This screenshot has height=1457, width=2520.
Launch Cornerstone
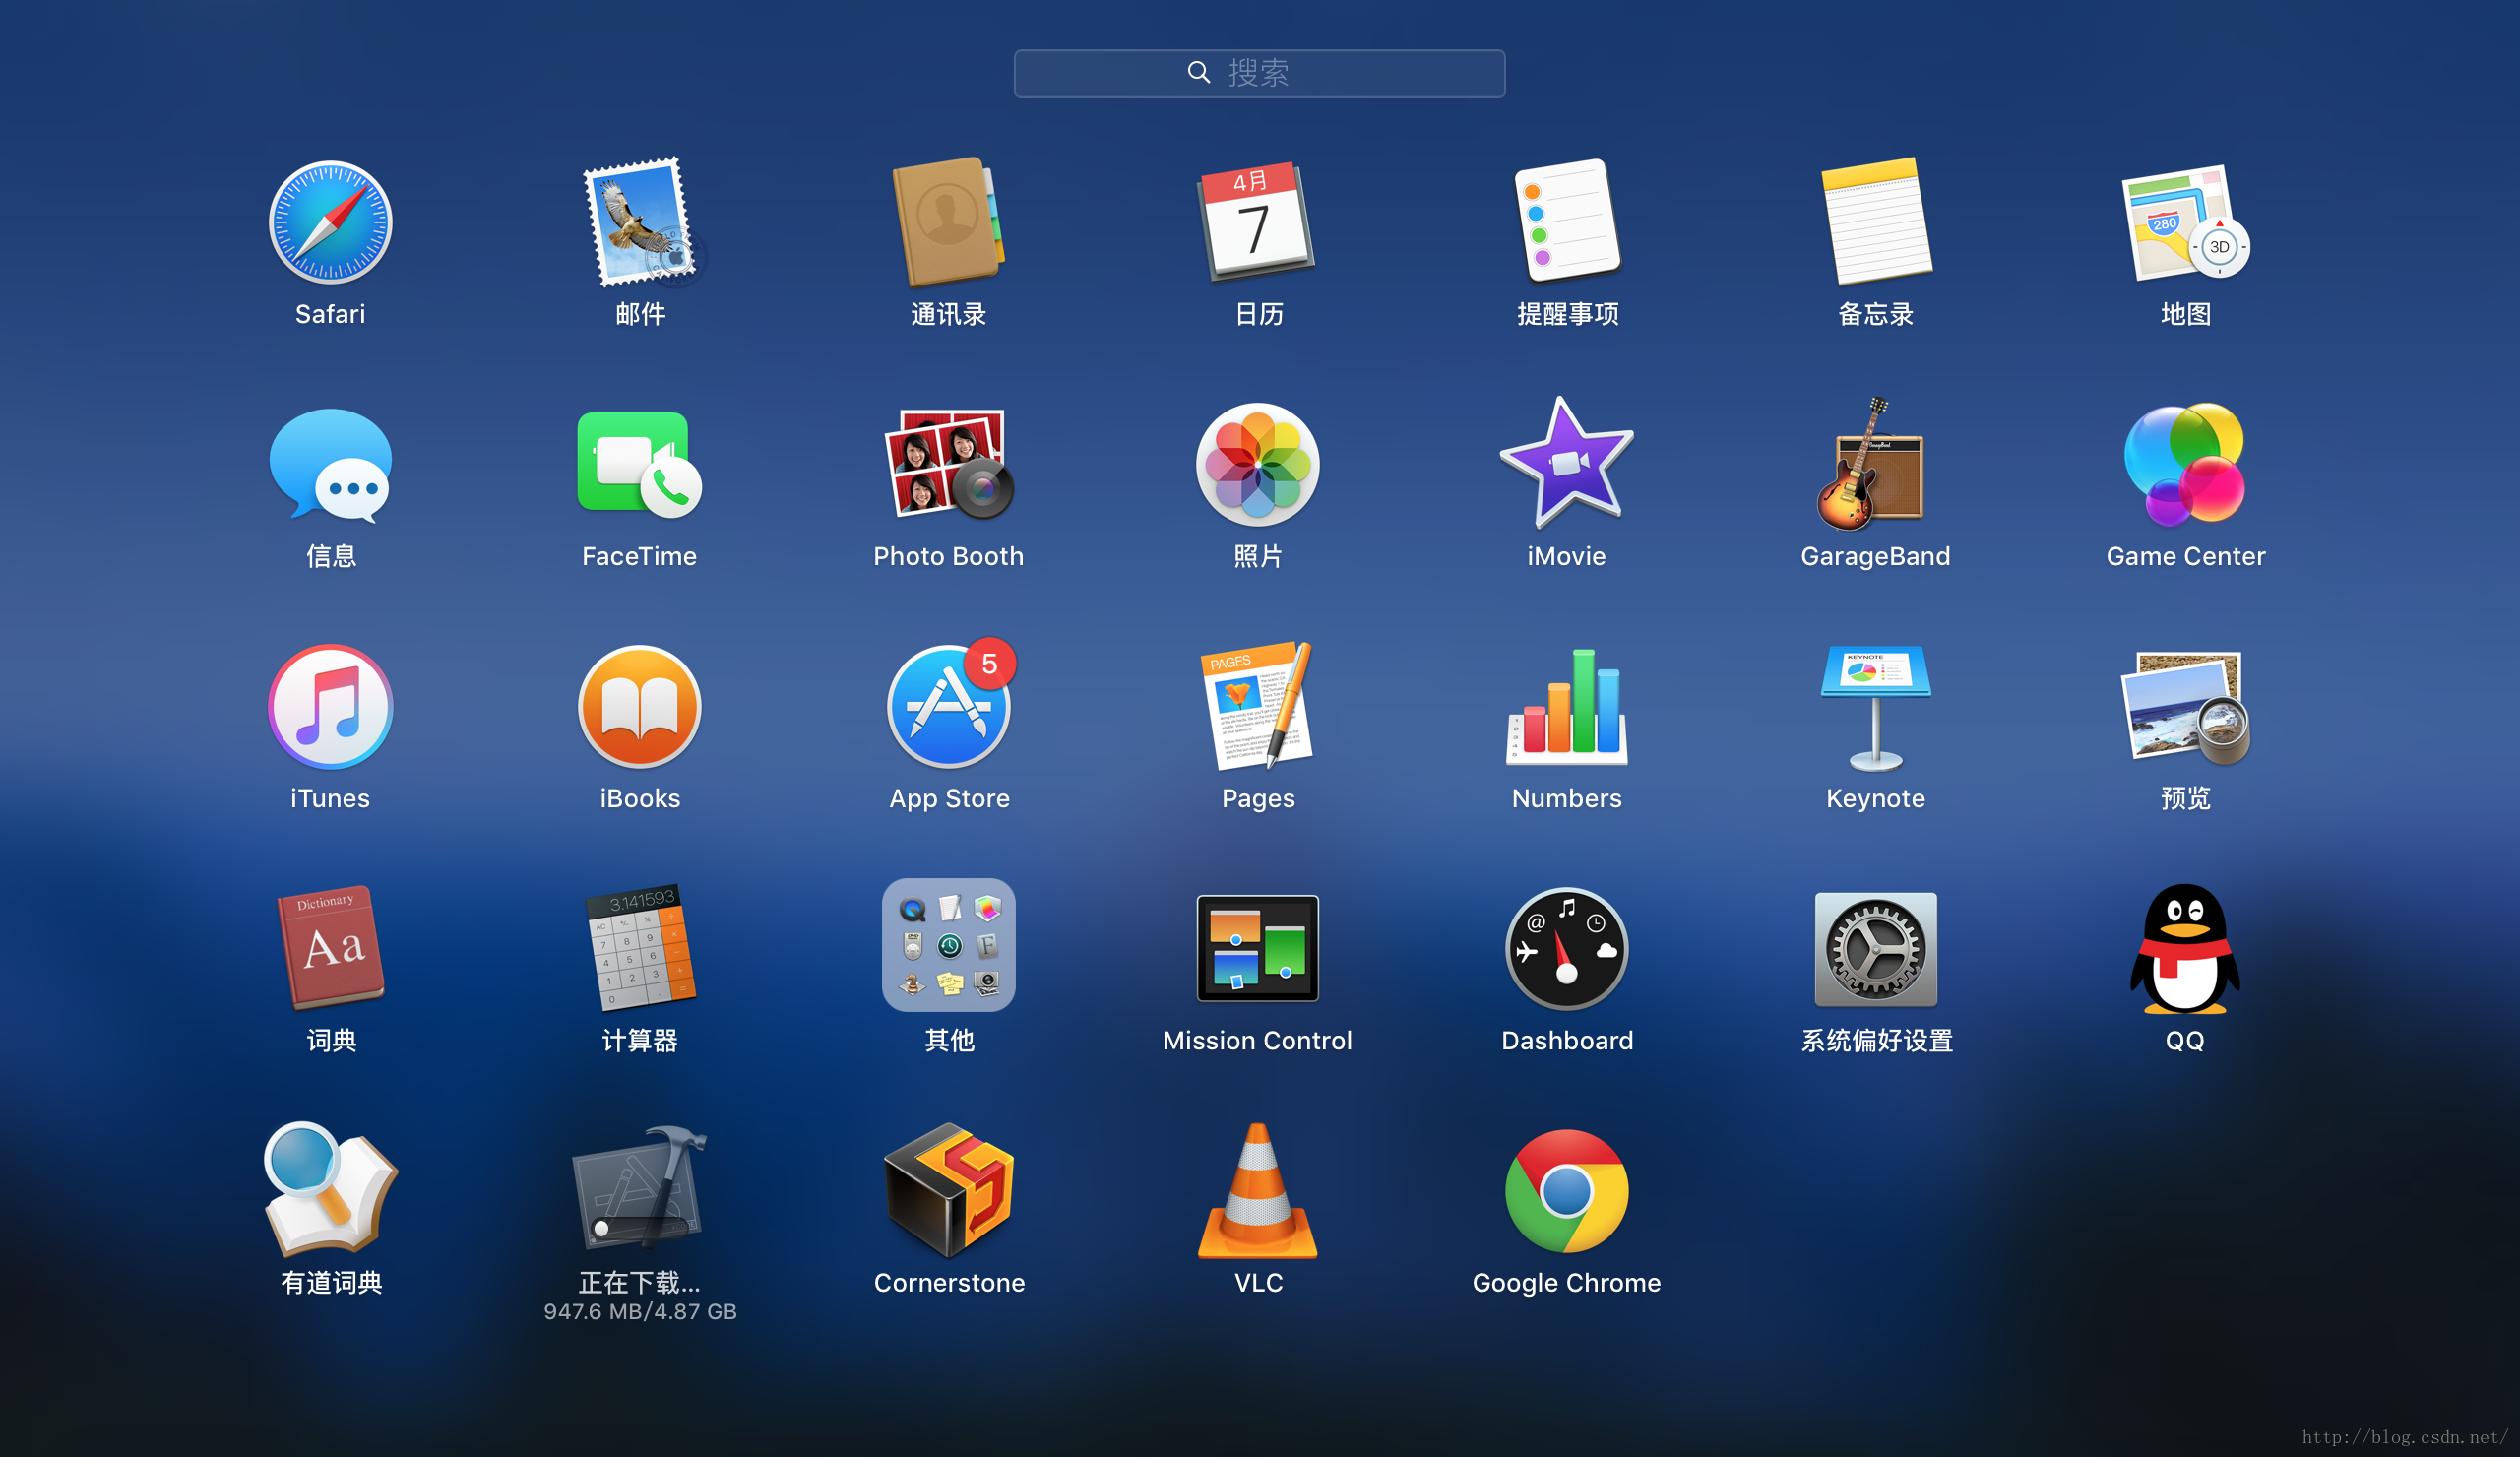tap(949, 1190)
